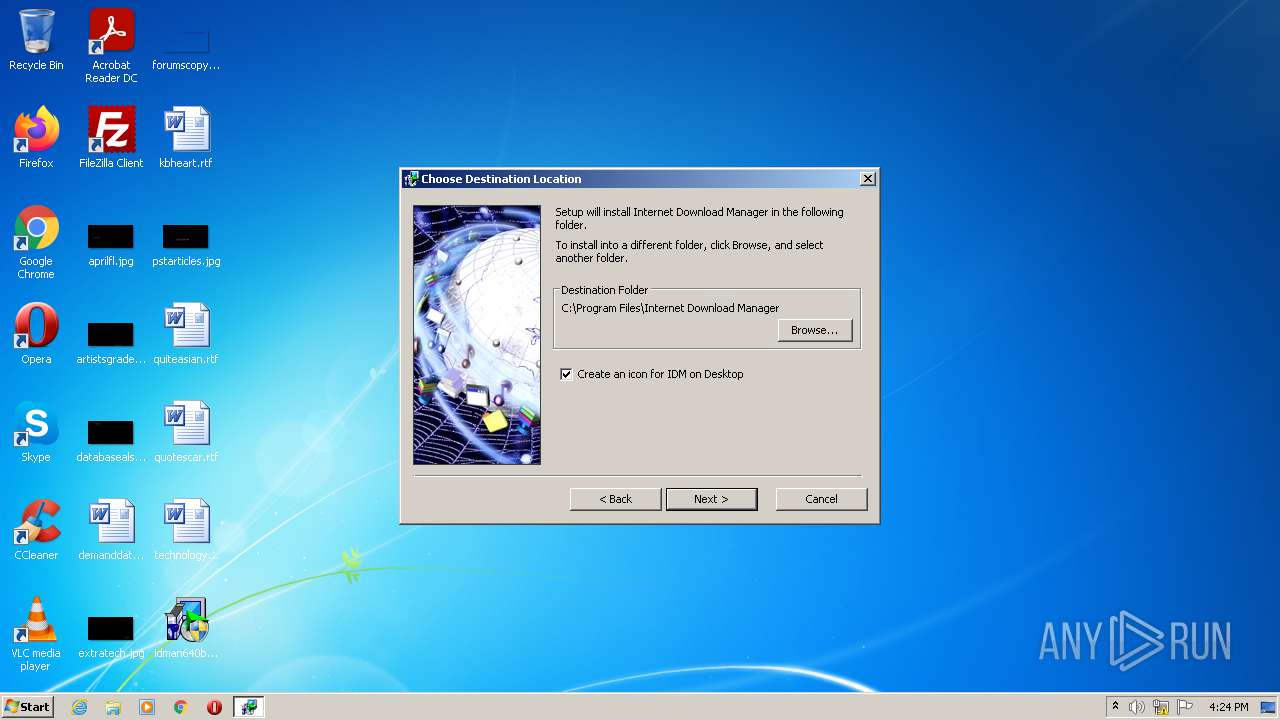The image size is (1280, 720).
Task: Open Windows Media Player on taskbar
Action: point(147,707)
